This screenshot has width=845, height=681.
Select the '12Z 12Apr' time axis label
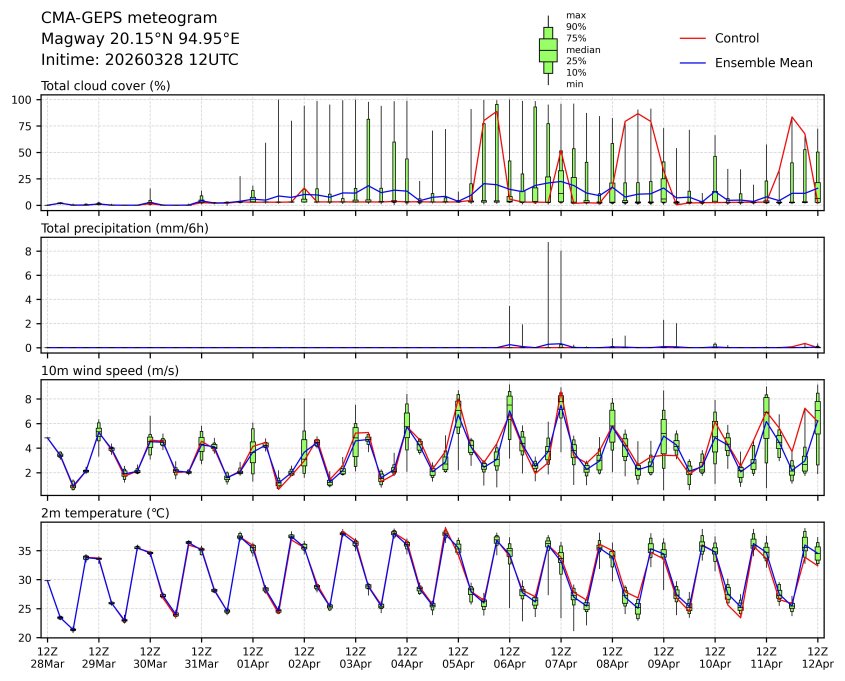(x=818, y=656)
